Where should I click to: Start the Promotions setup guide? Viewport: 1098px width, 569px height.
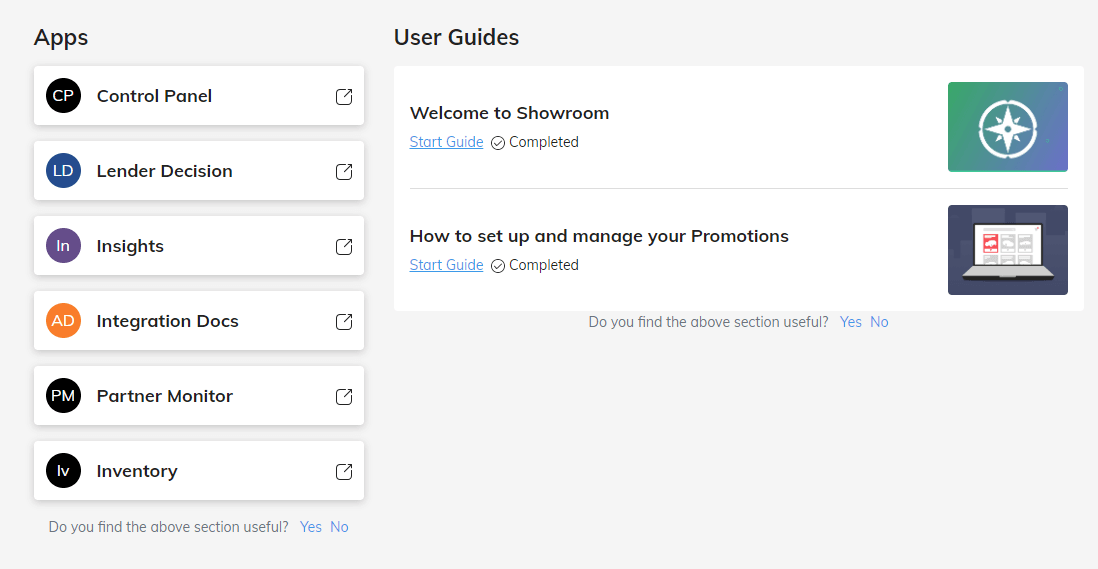tap(446, 265)
